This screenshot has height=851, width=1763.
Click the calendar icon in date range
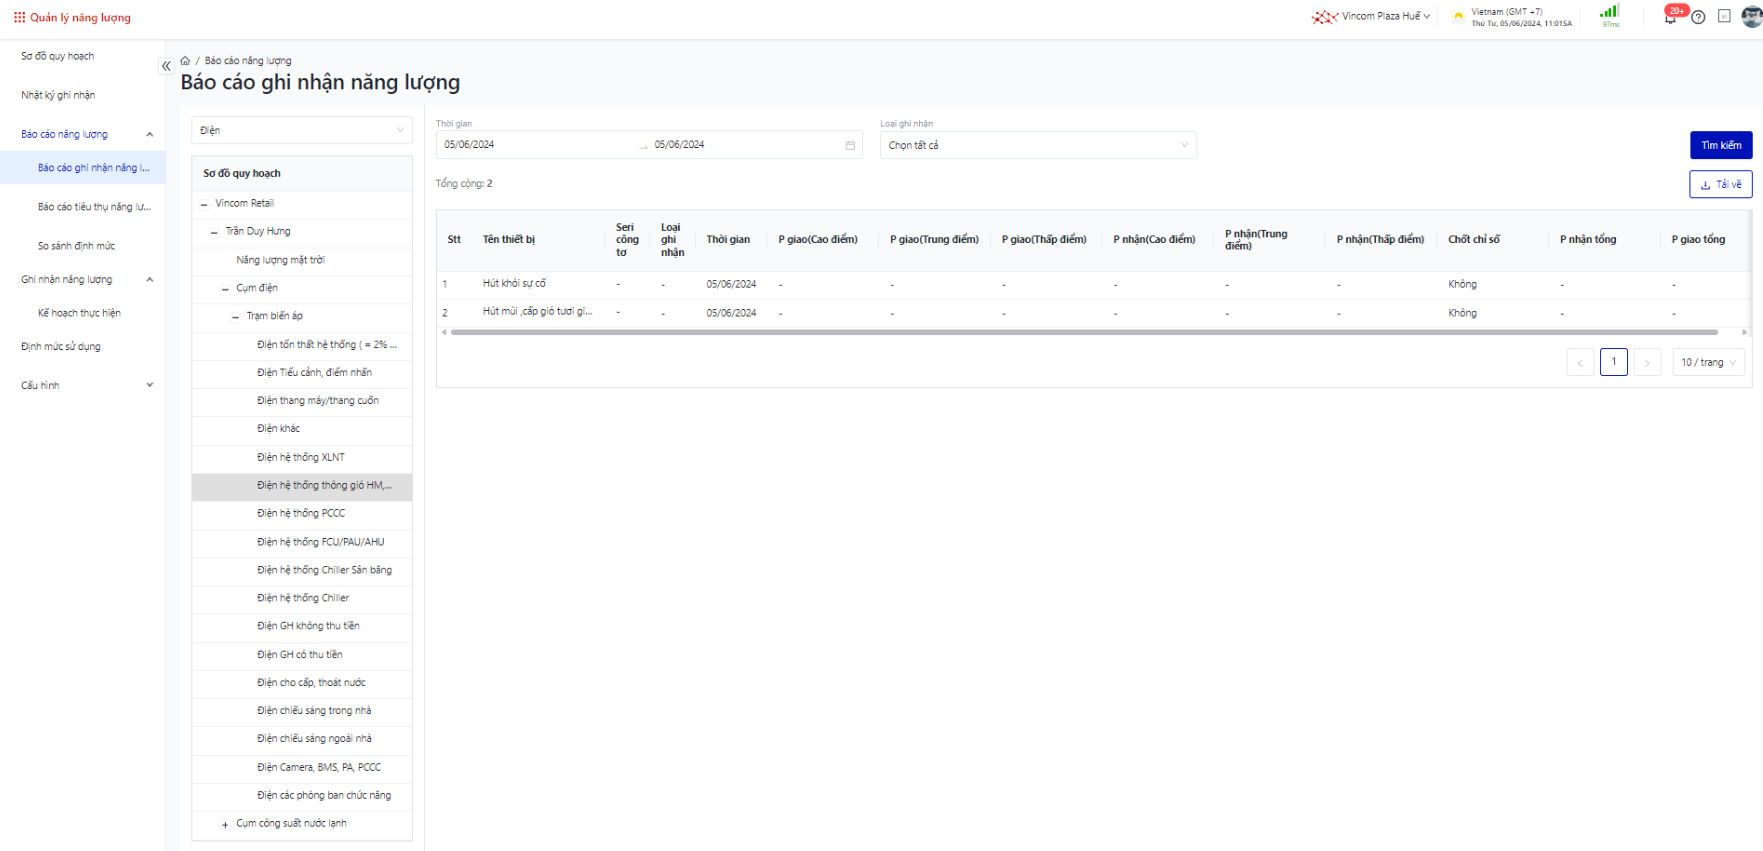click(x=850, y=145)
